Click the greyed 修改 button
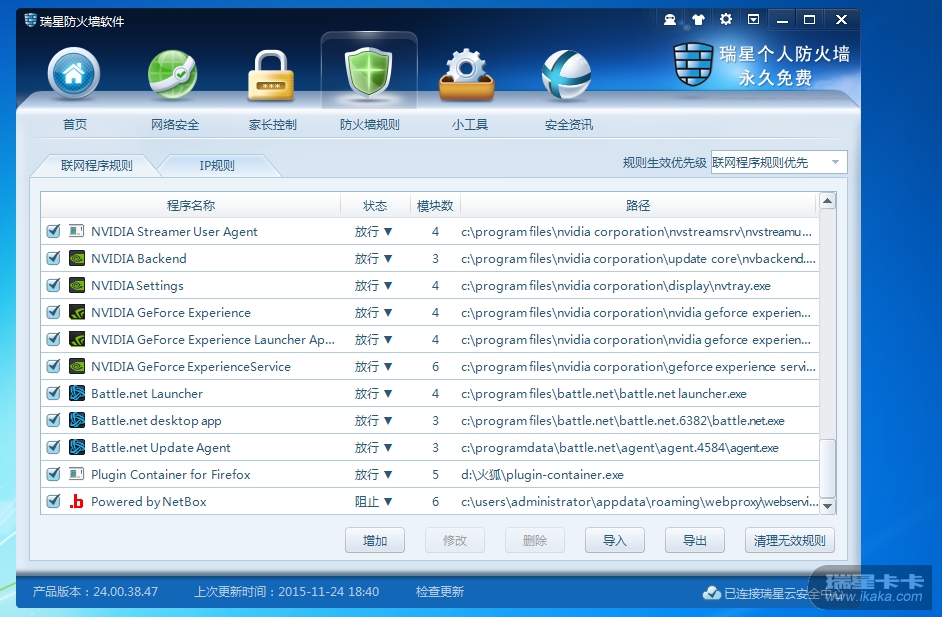The image size is (942, 617). point(455,540)
